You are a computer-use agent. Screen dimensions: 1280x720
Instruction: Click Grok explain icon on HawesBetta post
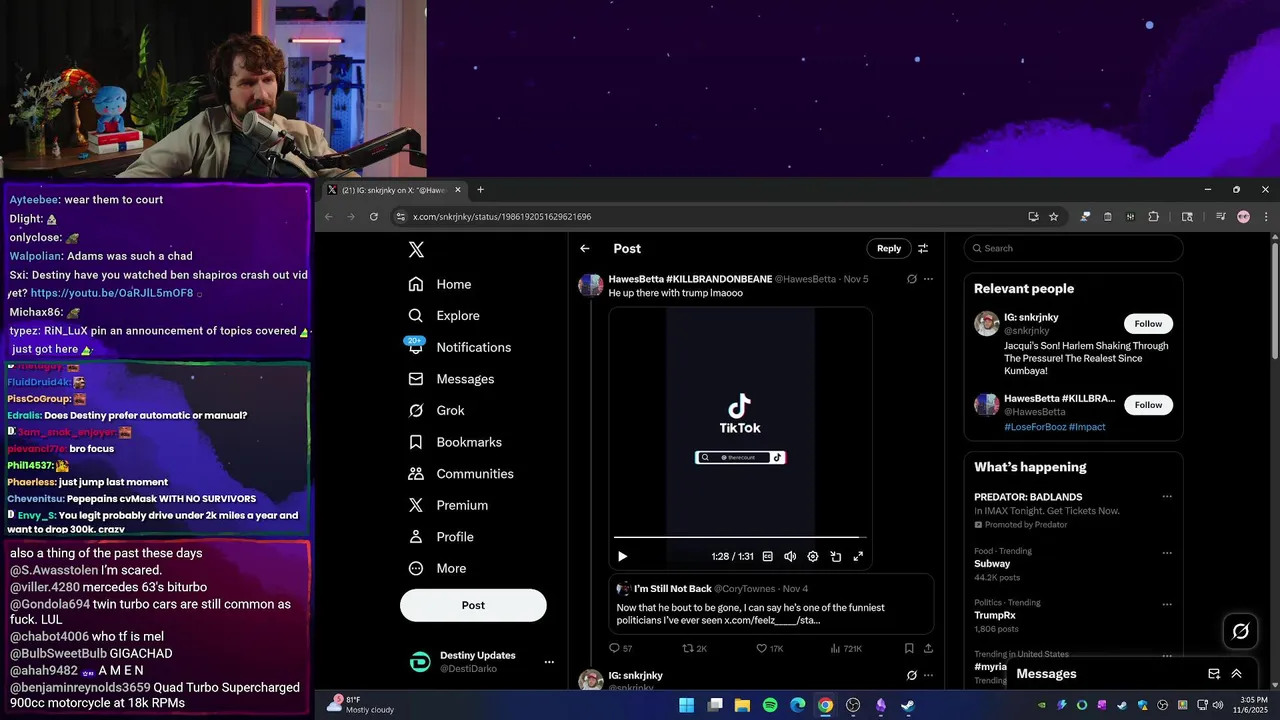tap(911, 279)
